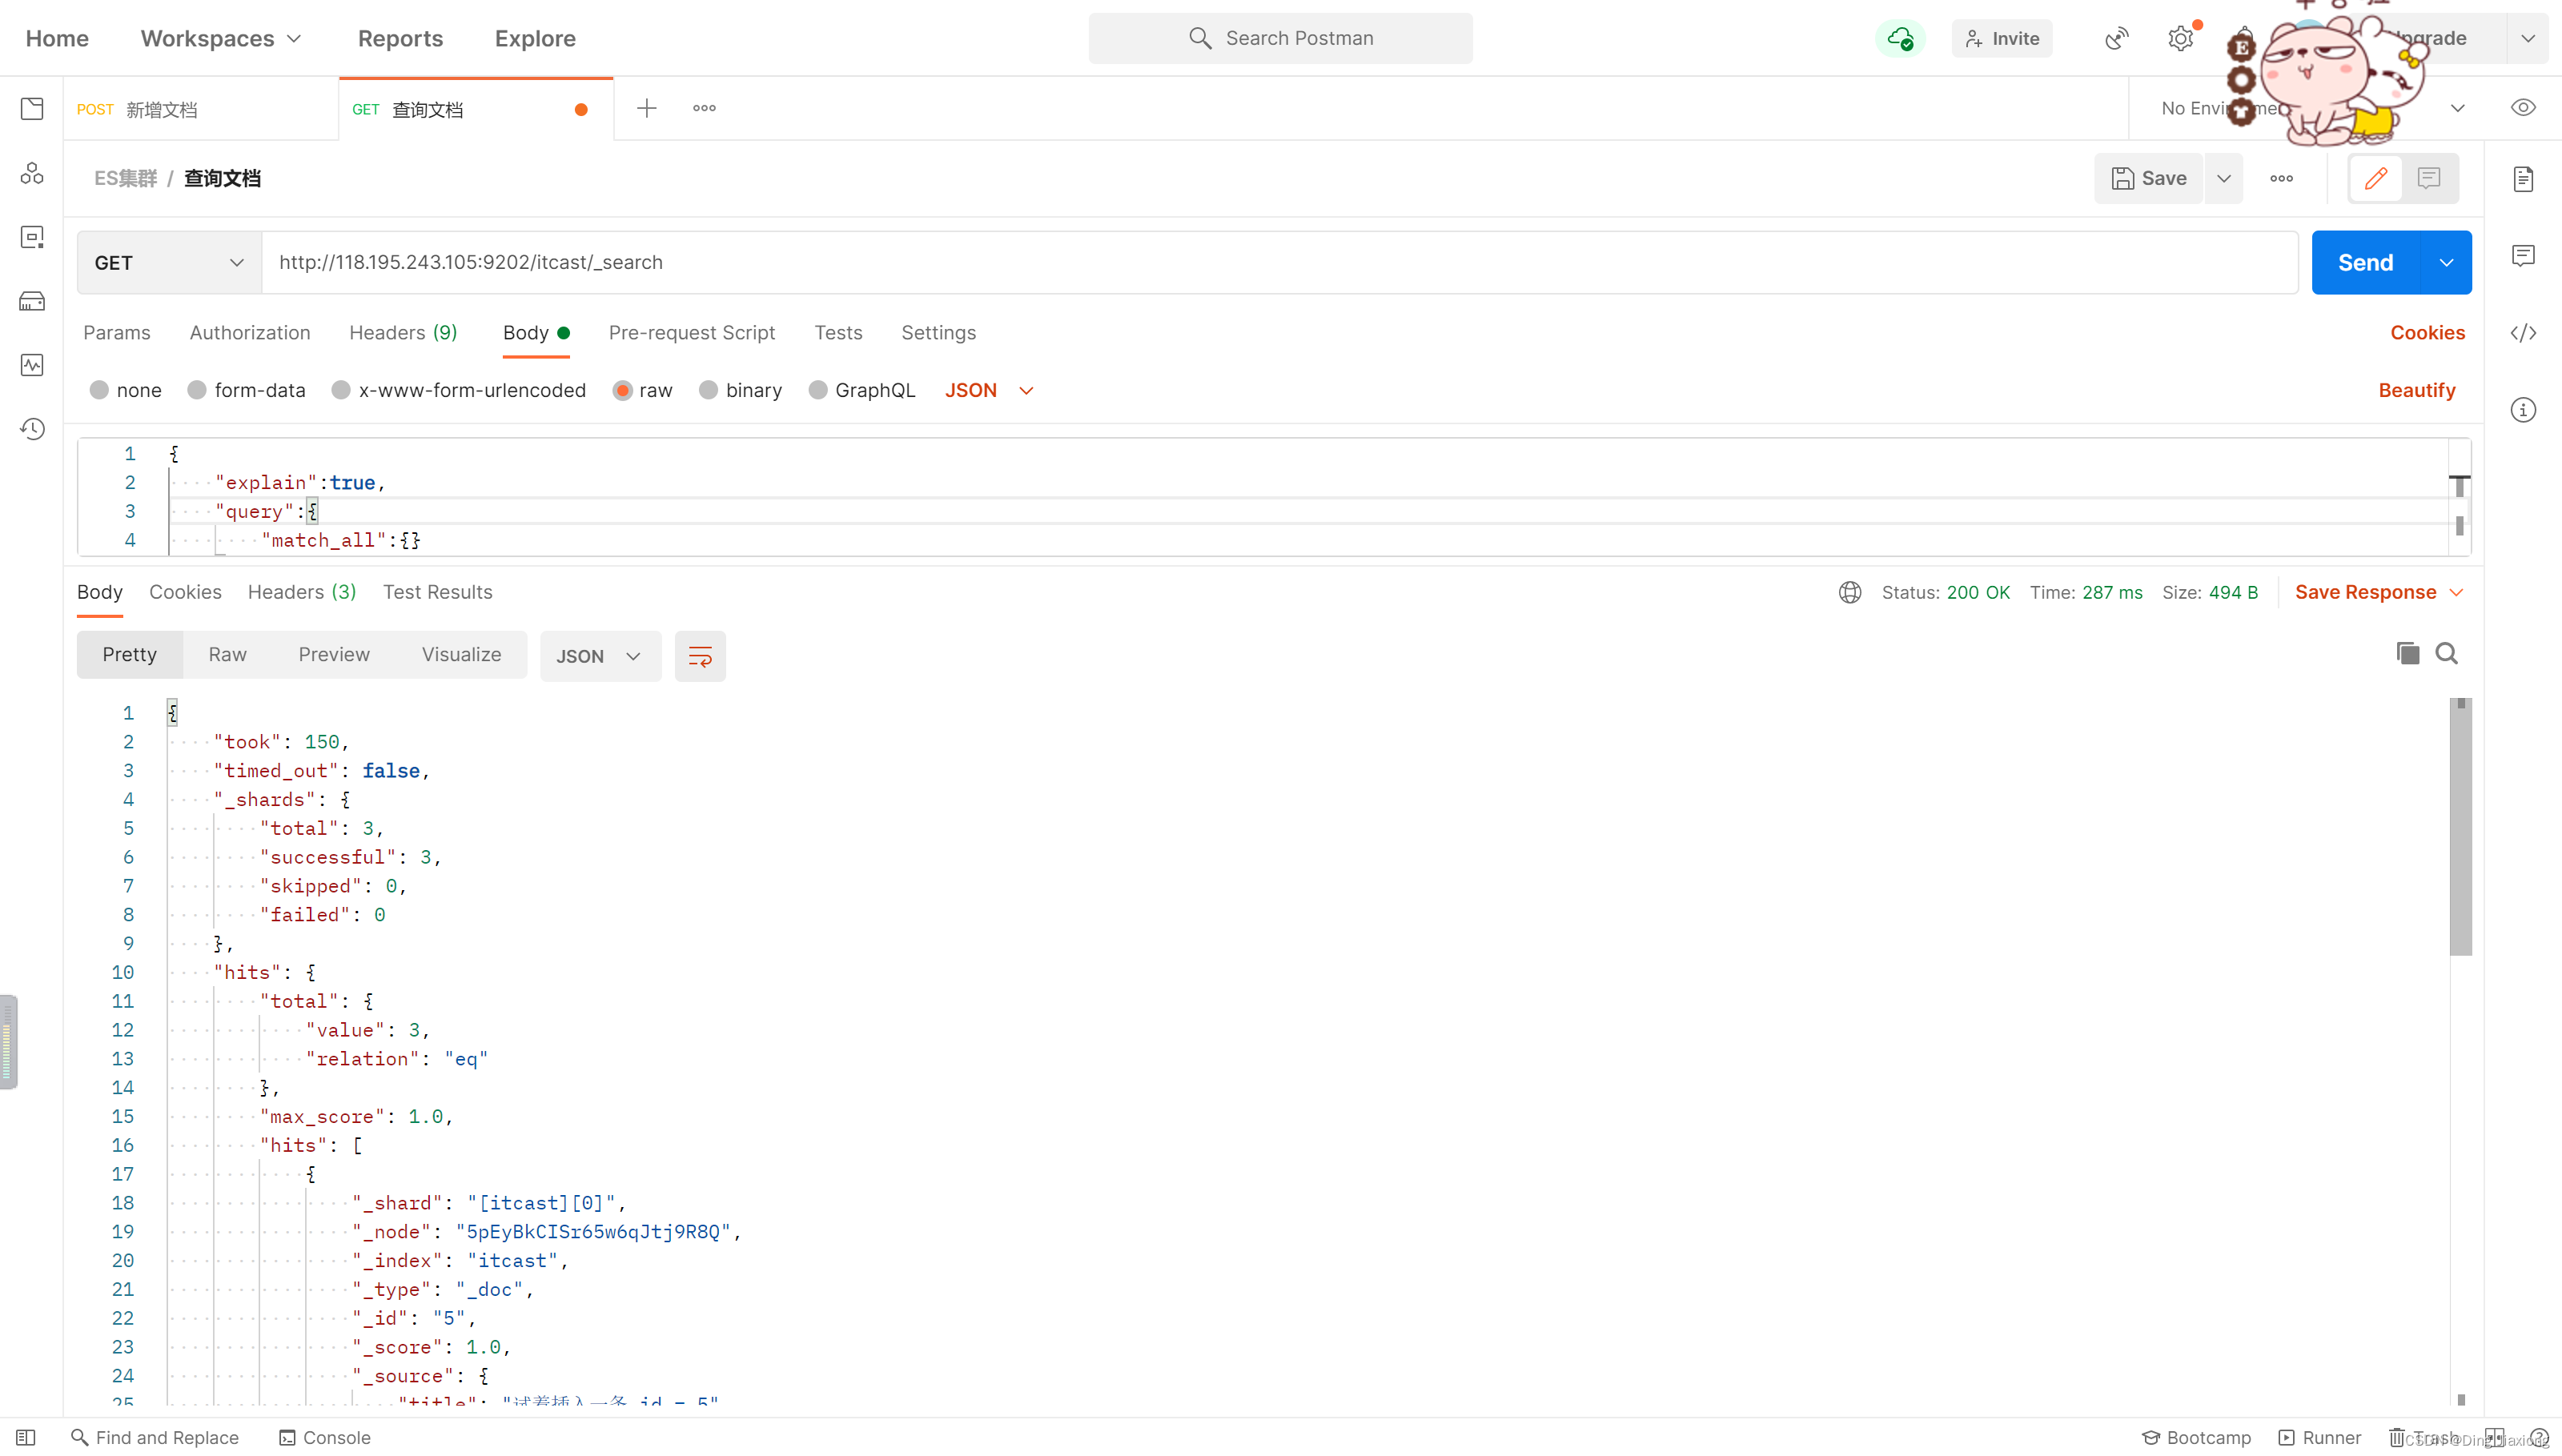Open request Tests tab
The height and width of the screenshot is (1456, 2562).
pyautogui.click(x=838, y=333)
